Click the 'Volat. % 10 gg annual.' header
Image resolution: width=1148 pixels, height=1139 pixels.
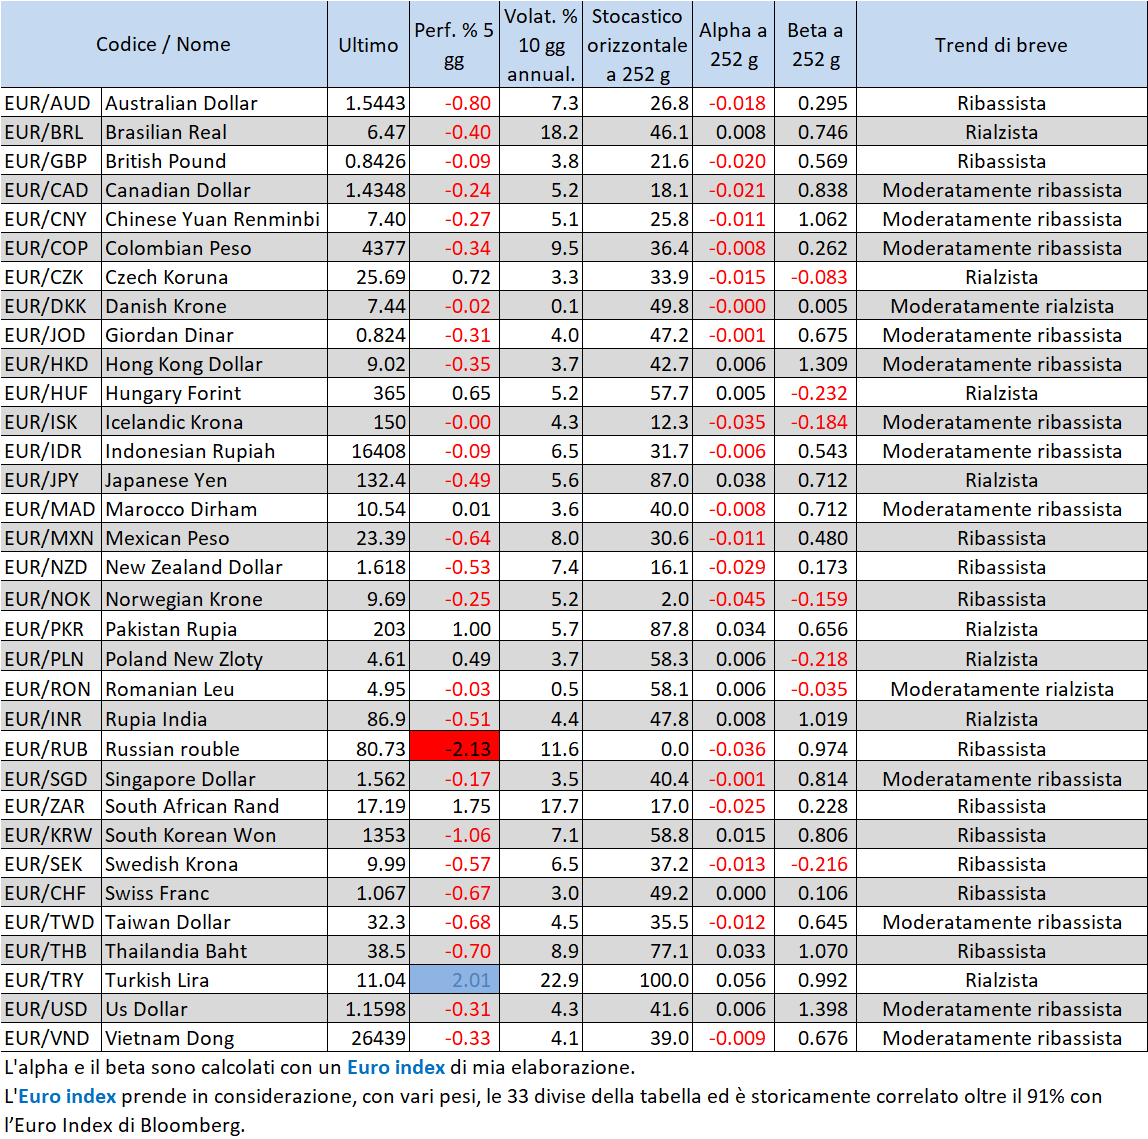(541, 45)
